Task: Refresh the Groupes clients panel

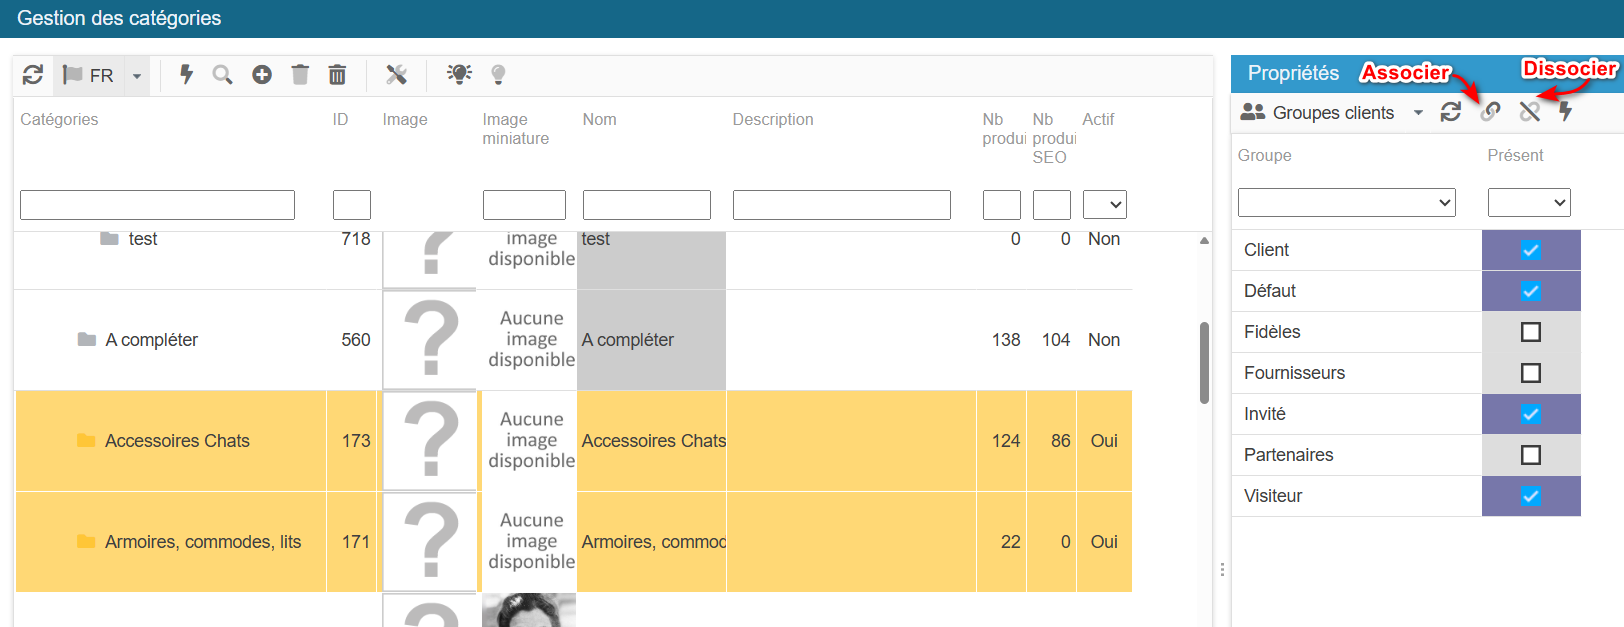Action: pos(1451,112)
